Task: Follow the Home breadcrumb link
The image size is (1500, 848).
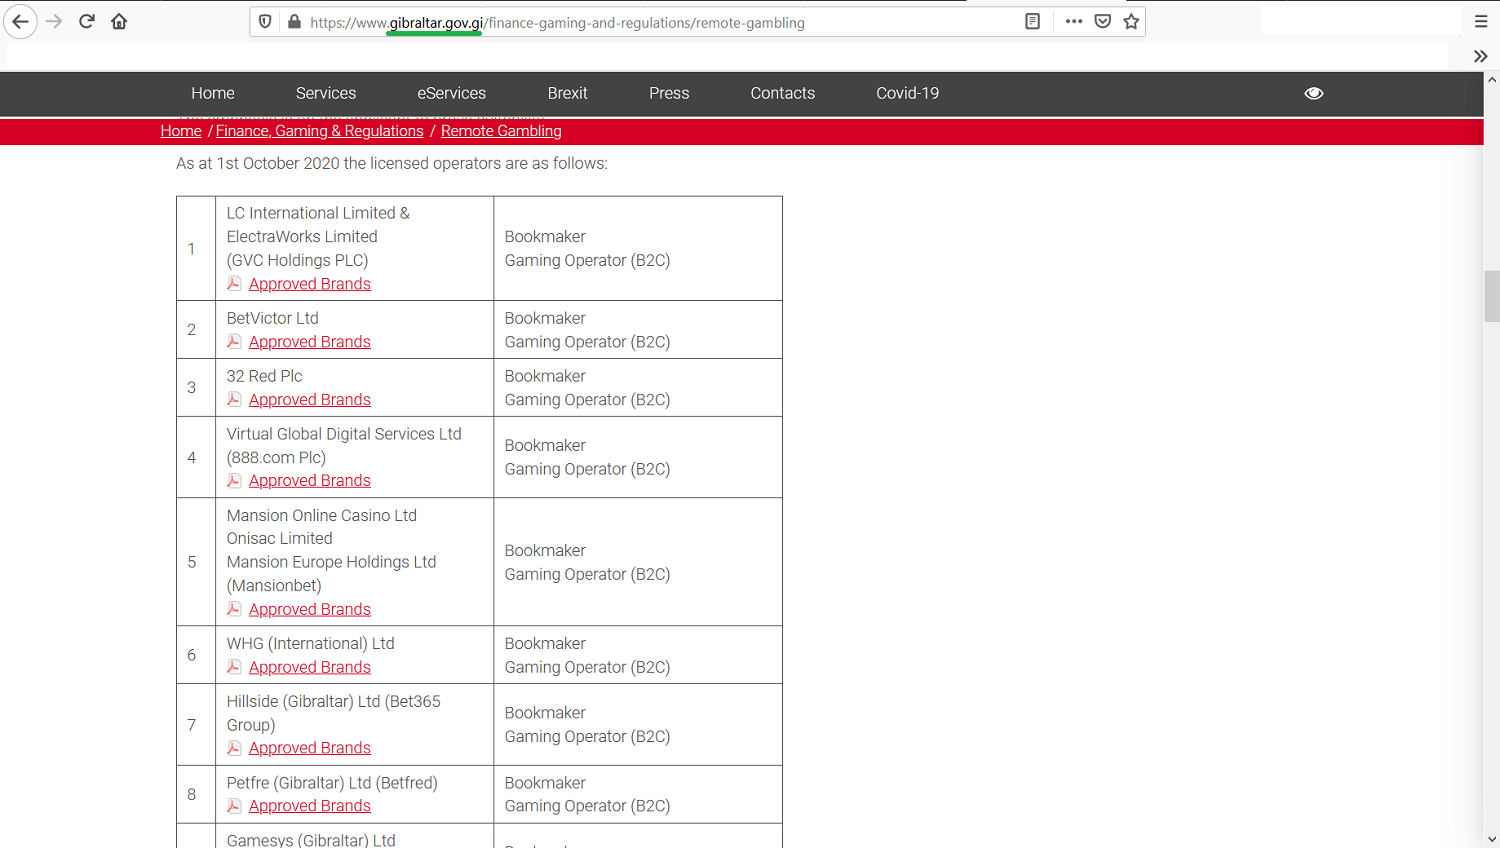Action: coord(181,131)
